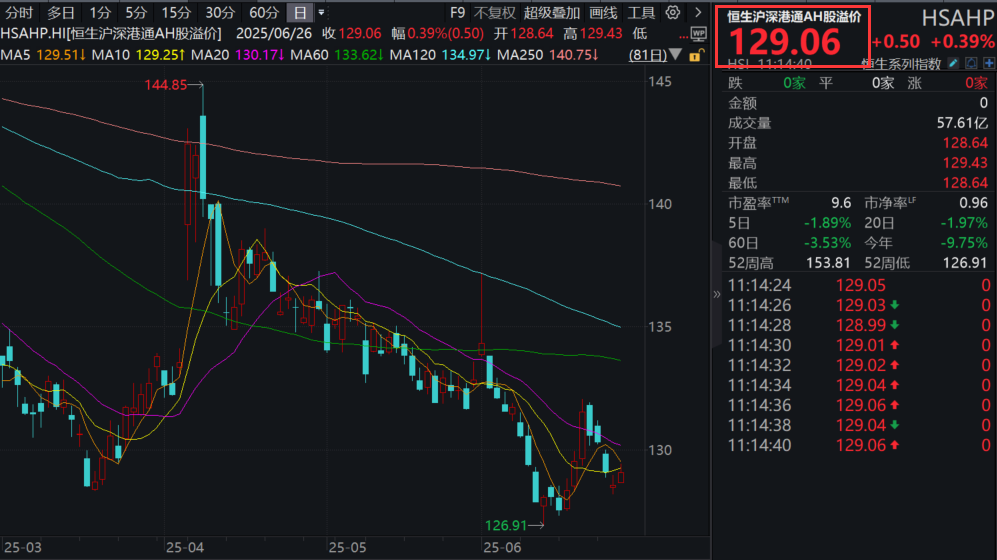Screen dimensions: 997x560
Task: Select the 5分 timeframe tab
Action: pyautogui.click(x=135, y=13)
